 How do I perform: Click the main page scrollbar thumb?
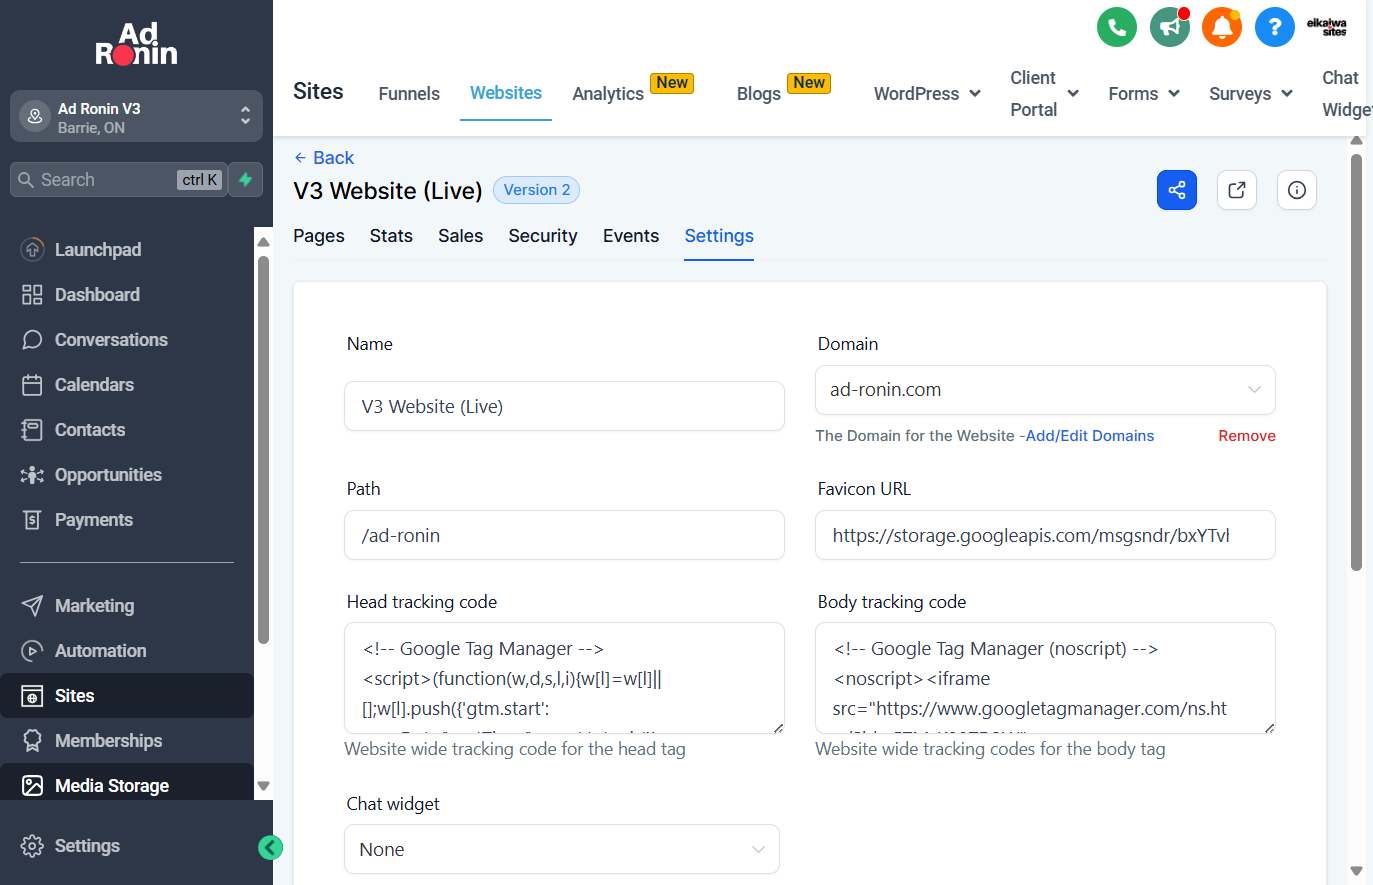tap(1356, 362)
